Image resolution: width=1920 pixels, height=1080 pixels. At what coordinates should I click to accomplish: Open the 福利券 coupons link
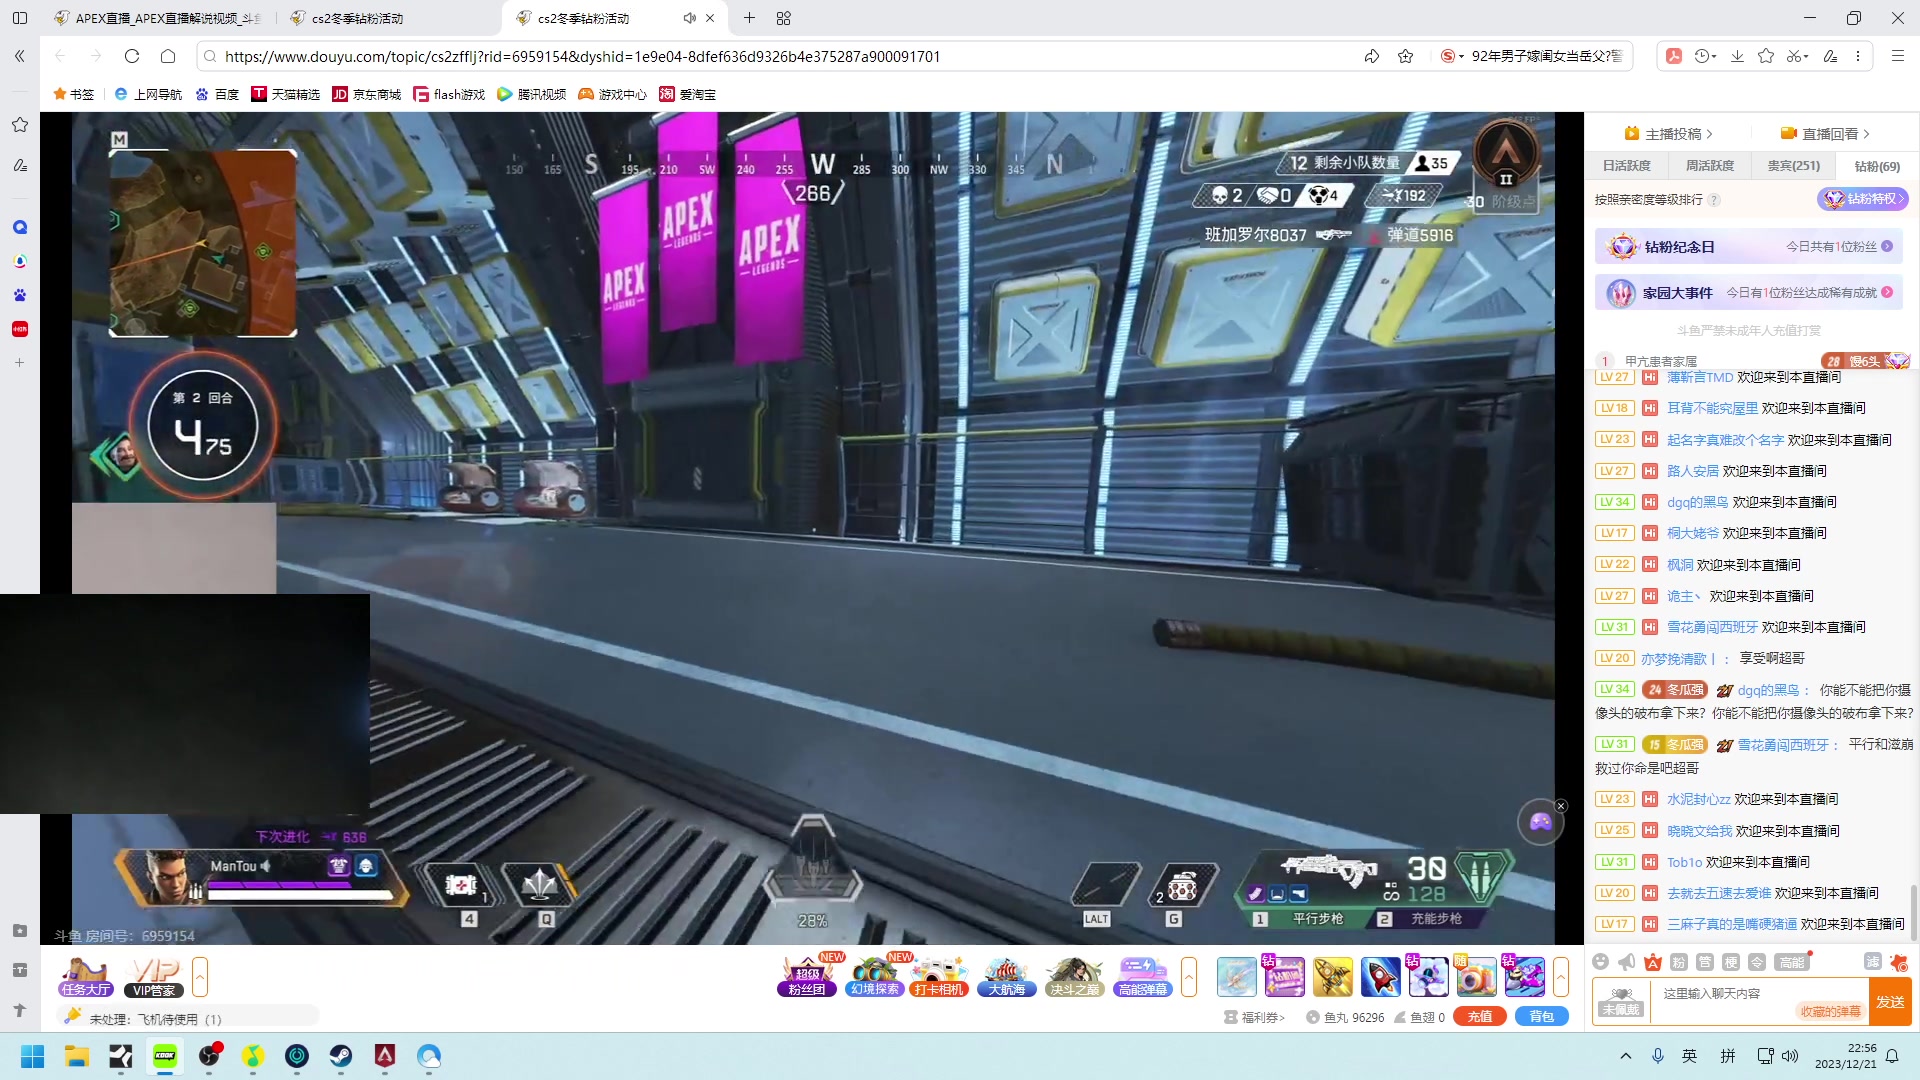[1254, 1017]
